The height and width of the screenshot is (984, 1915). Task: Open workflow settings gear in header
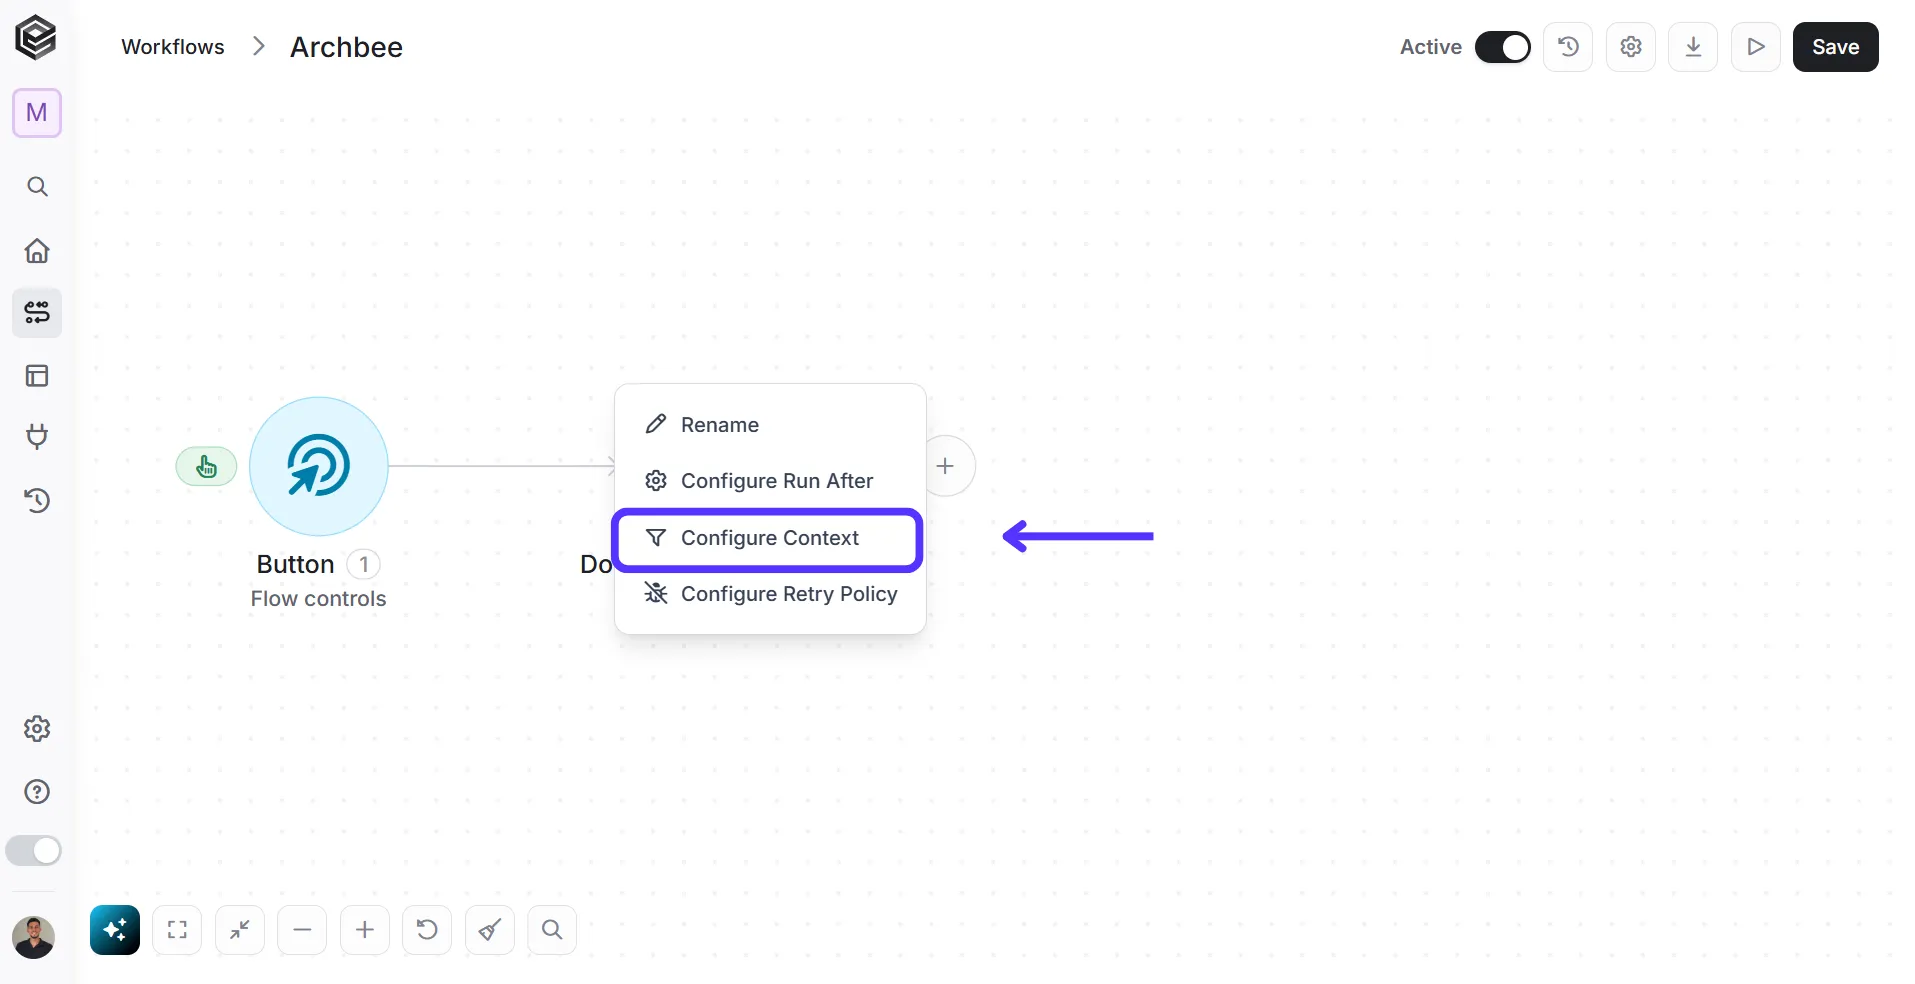(1631, 47)
